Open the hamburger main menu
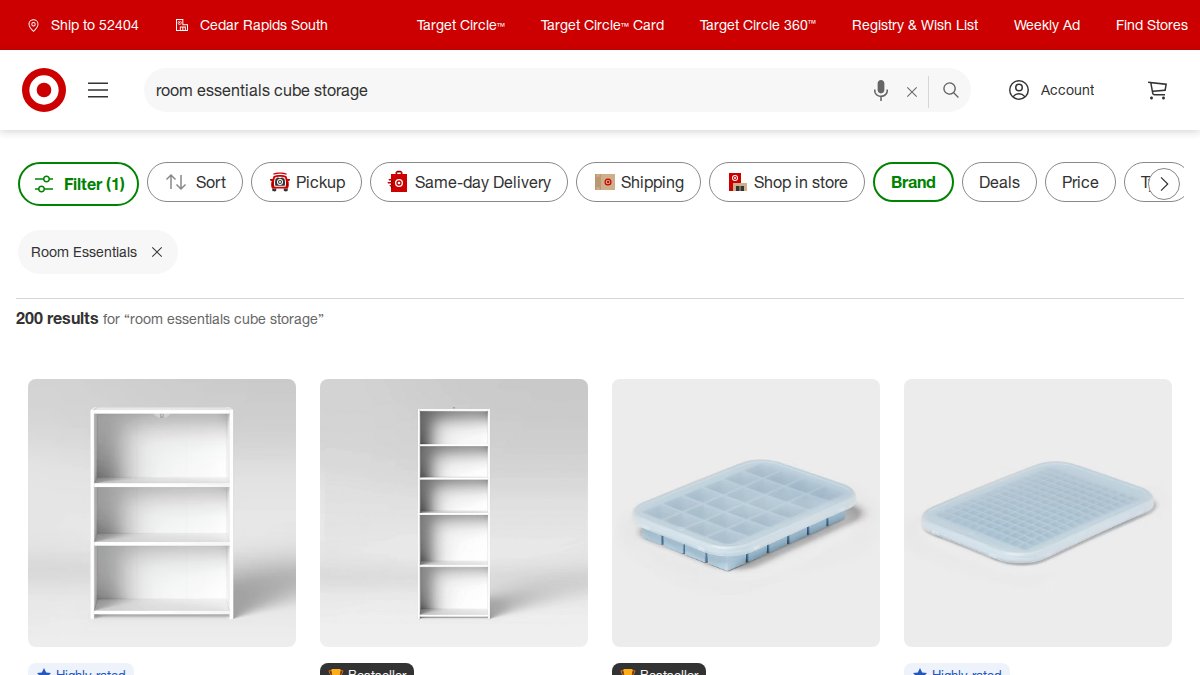 [98, 90]
